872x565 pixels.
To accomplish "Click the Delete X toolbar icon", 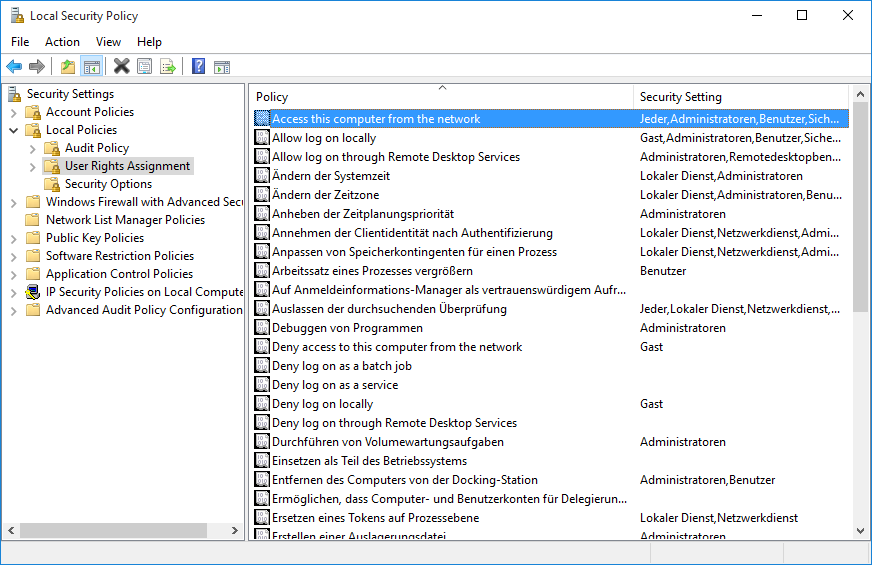I will pos(122,67).
